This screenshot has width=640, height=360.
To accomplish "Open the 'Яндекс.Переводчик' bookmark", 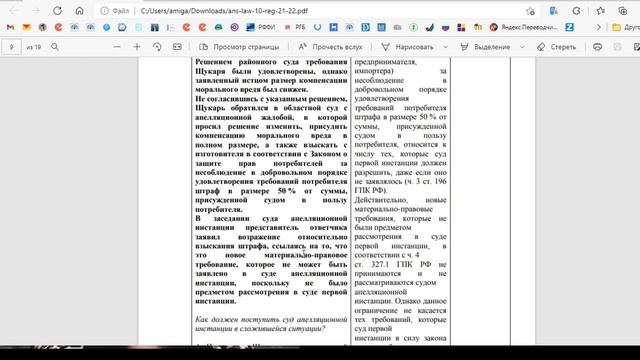I will (524, 27).
